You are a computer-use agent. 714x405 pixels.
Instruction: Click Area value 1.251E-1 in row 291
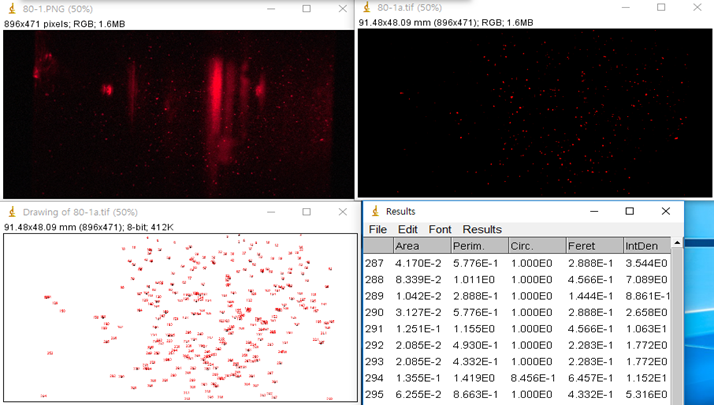point(418,328)
